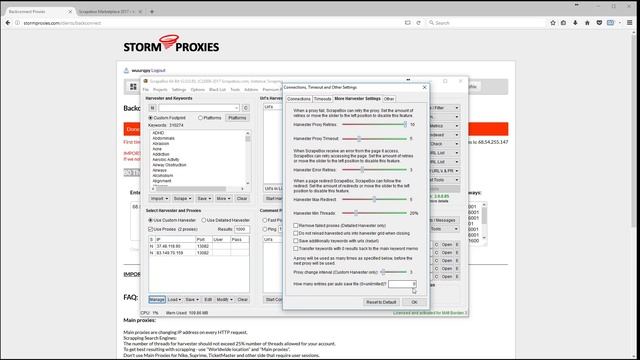Adjust the Harvester Error Retries slider
Viewport: 640px width, 360px height.
[374, 170]
